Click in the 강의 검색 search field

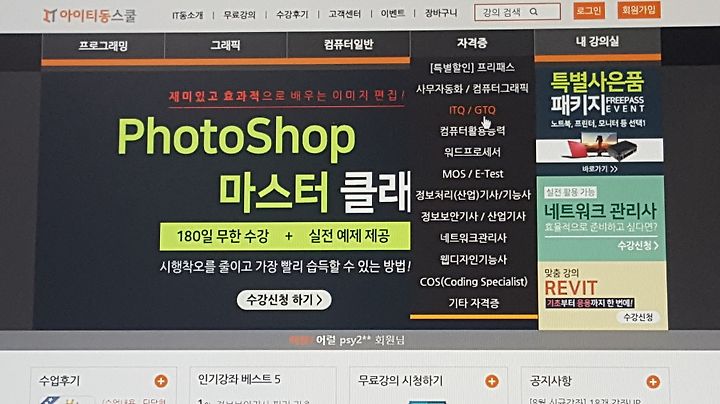(517, 12)
